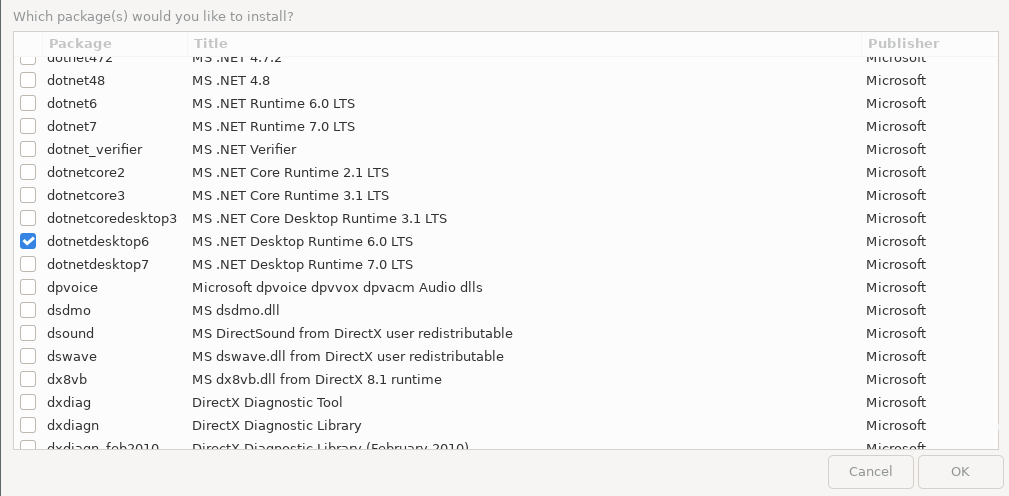Uncheck the dotnetdesktop6 checkbox

(28, 241)
